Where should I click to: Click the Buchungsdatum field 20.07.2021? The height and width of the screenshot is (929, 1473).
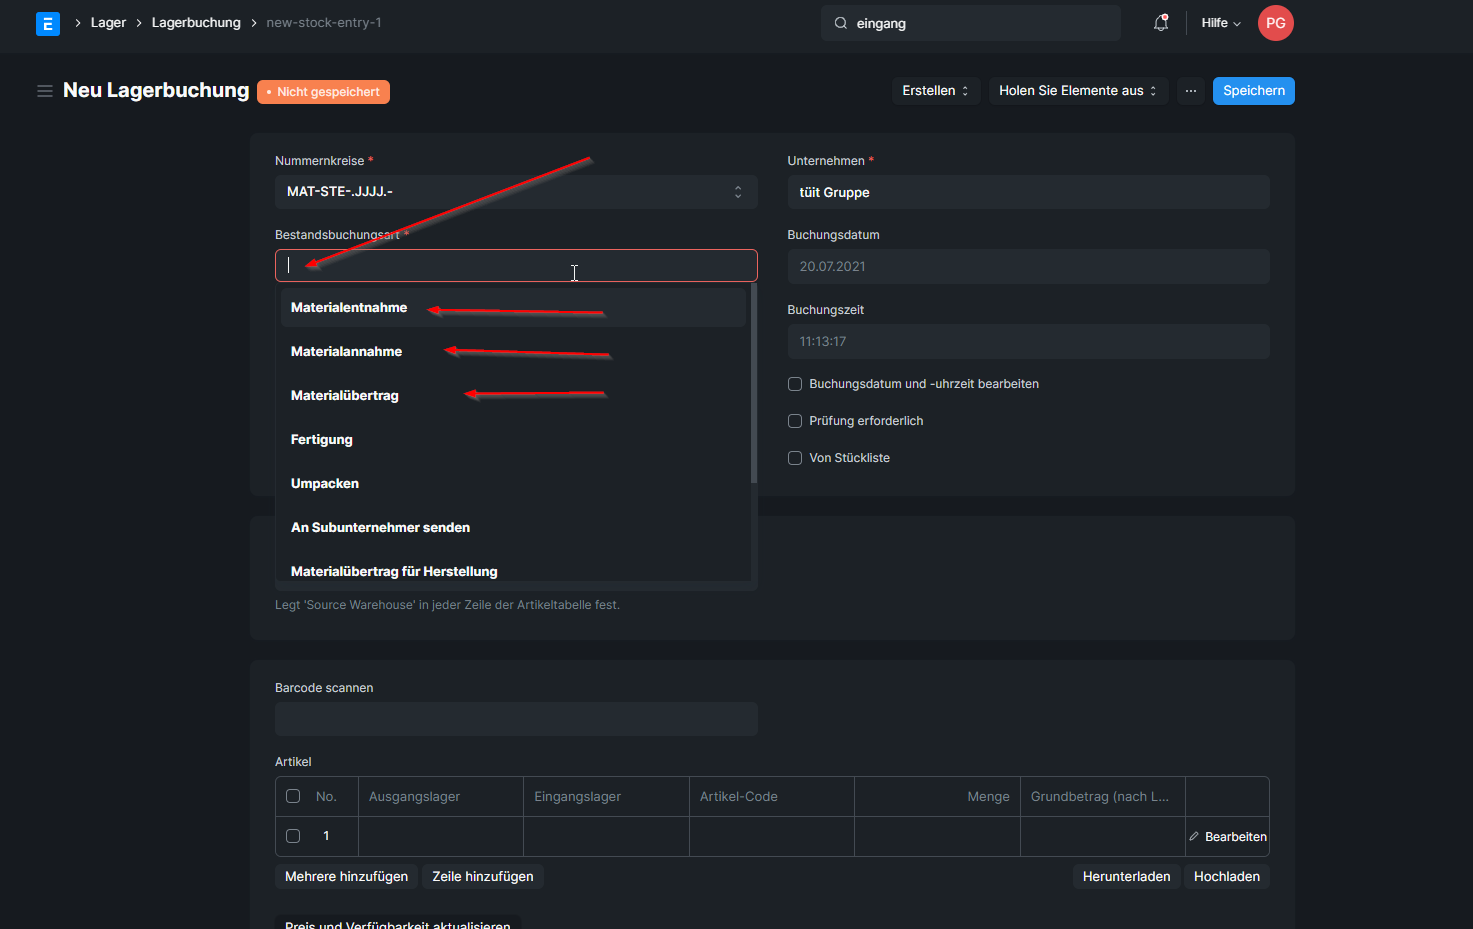1028,267
